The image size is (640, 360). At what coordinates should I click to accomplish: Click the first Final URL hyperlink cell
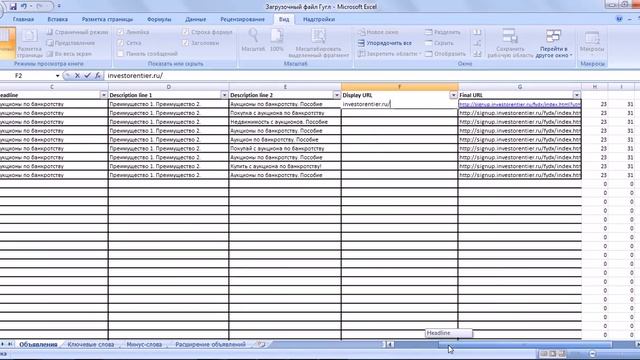coord(520,104)
